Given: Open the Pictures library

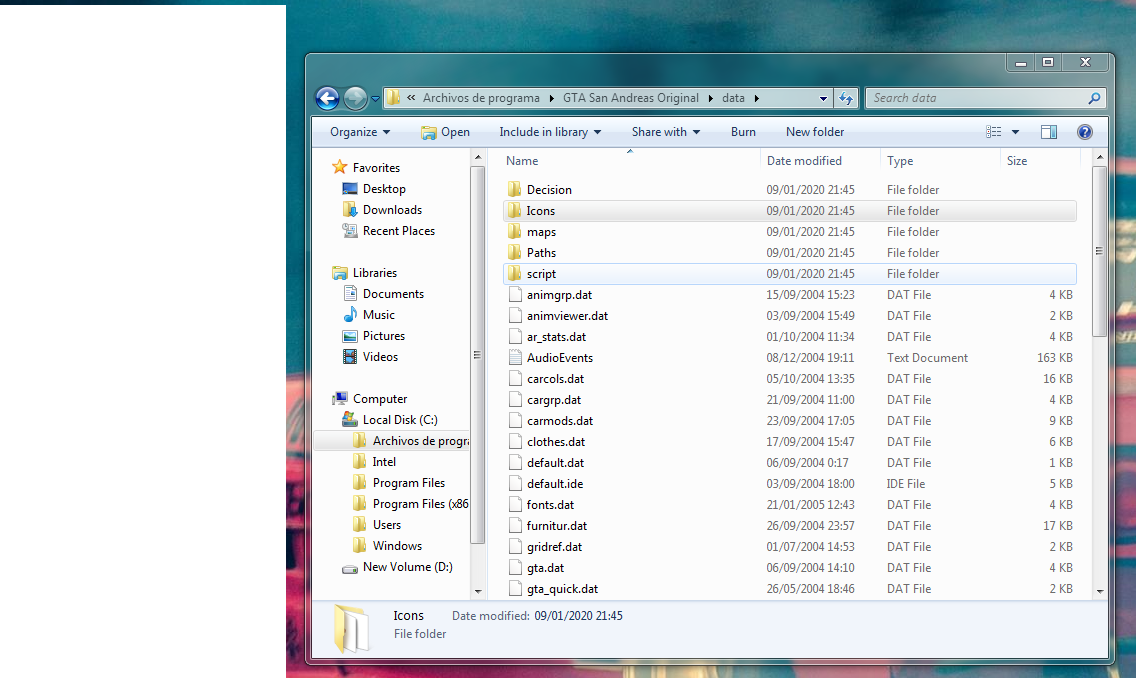Looking at the screenshot, I should pyautogui.click(x=383, y=335).
